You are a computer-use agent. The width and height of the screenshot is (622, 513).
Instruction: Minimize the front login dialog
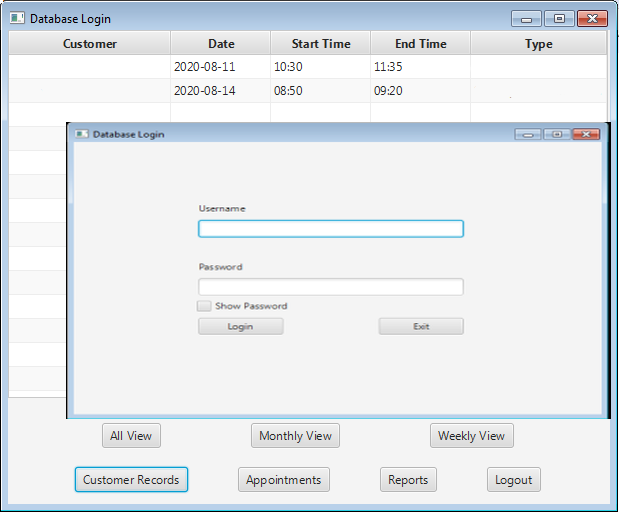(x=528, y=134)
